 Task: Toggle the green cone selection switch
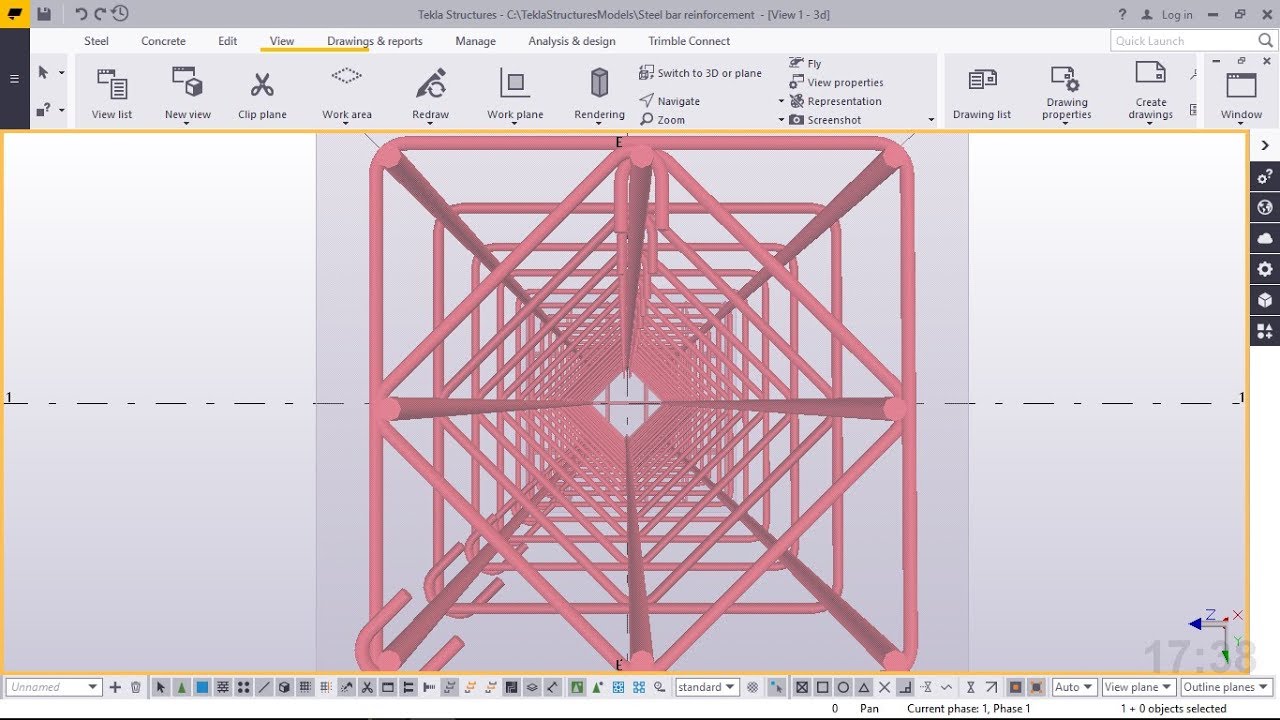point(182,687)
